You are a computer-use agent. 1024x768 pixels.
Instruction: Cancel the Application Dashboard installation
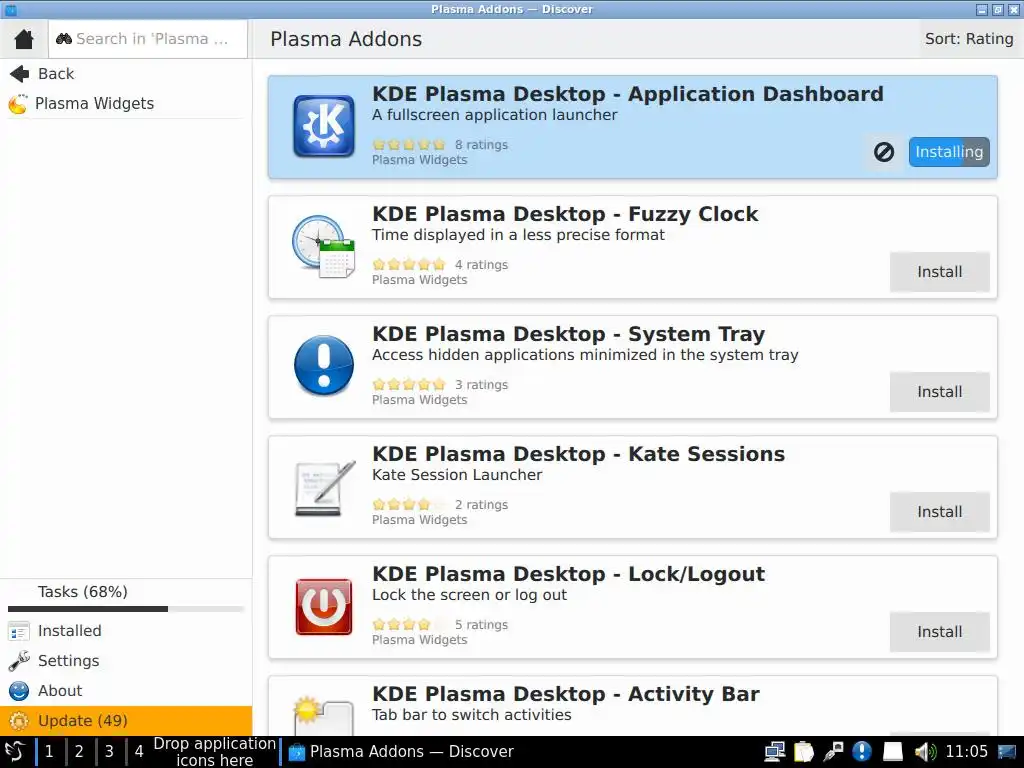[x=884, y=152]
